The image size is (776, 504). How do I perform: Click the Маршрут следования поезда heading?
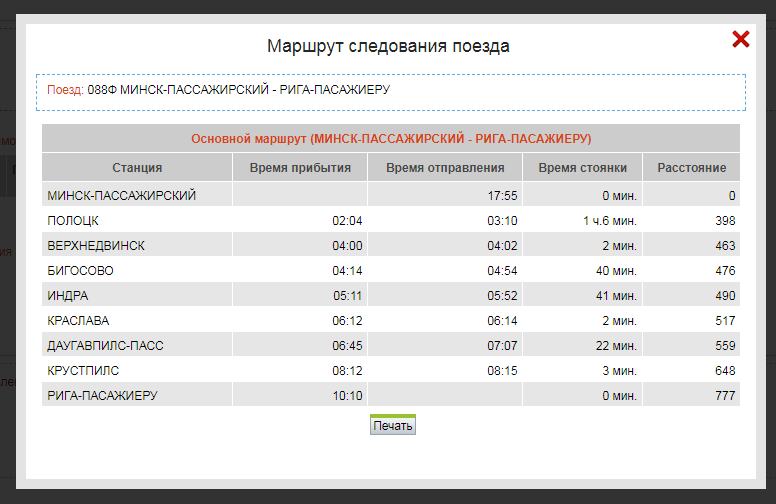coord(388,46)
